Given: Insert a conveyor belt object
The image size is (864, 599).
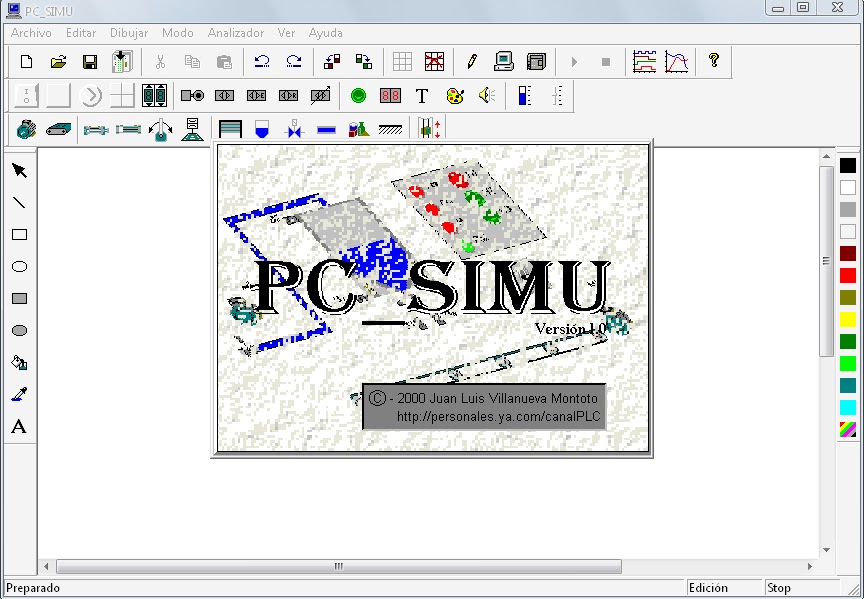Looking at the screenshot, I should tap(58, 130).
